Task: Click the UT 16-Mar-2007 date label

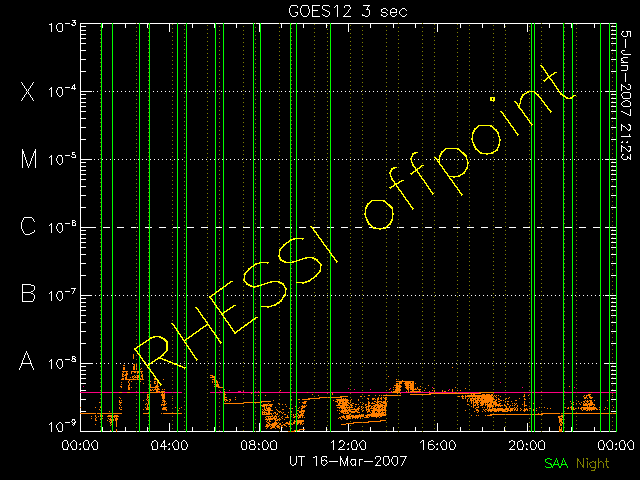Action: (348, 461)
